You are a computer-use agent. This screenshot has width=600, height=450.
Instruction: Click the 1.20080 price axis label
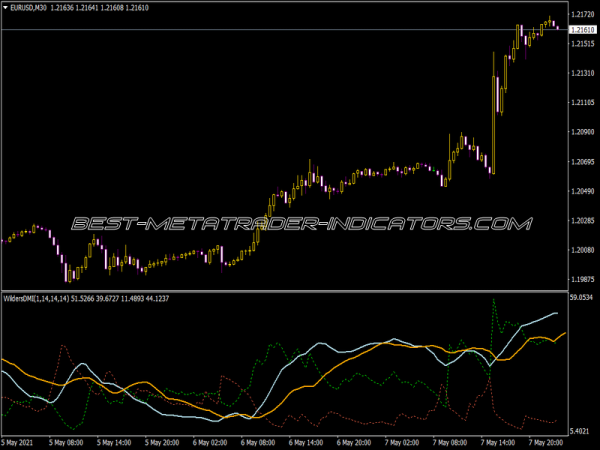click(582, 249)
